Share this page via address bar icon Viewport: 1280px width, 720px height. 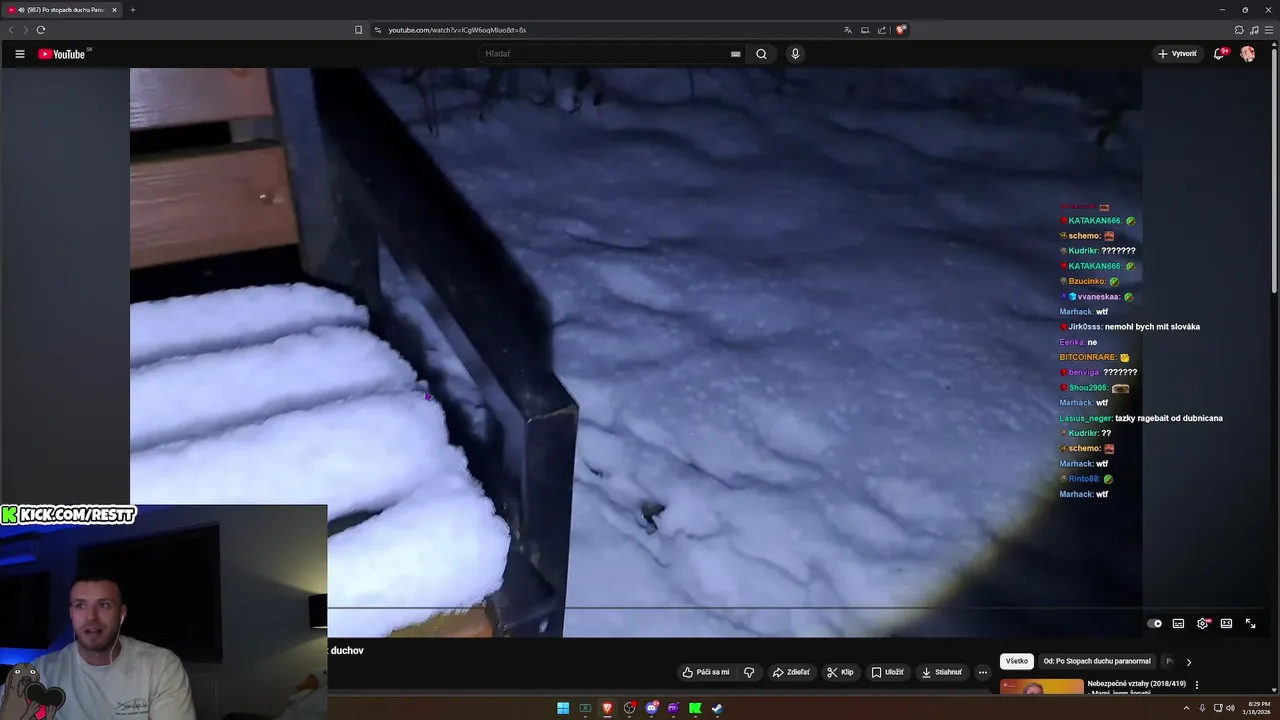coord(882,30)
